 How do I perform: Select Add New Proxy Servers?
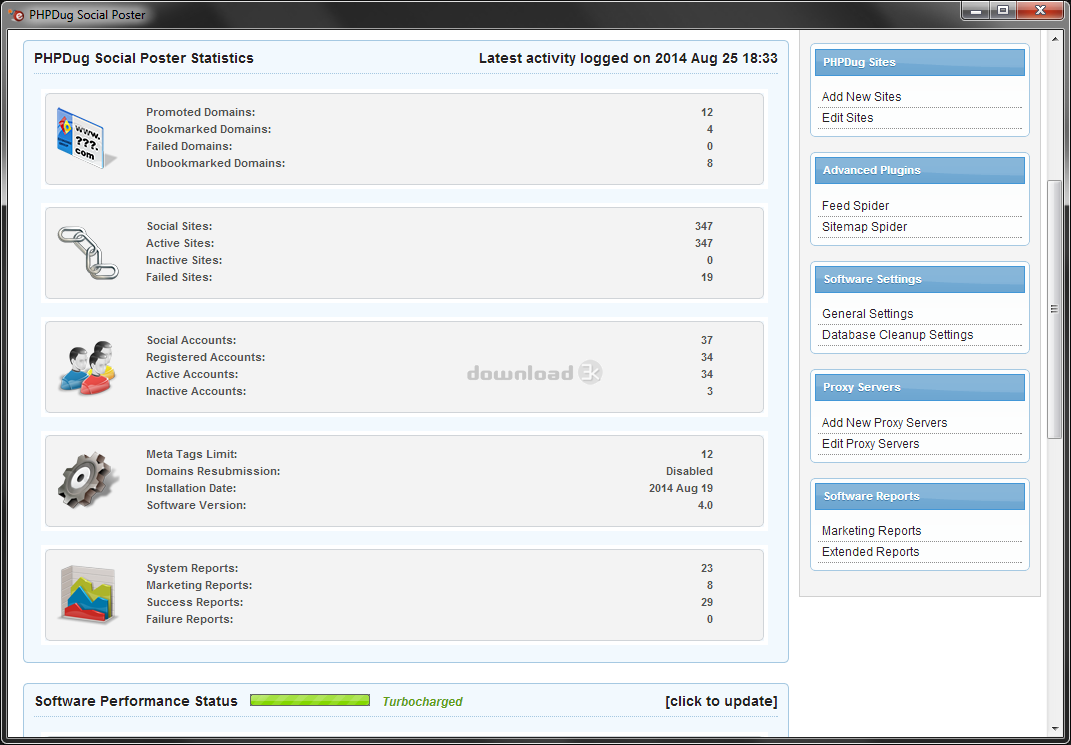click(x=884, y=423)
